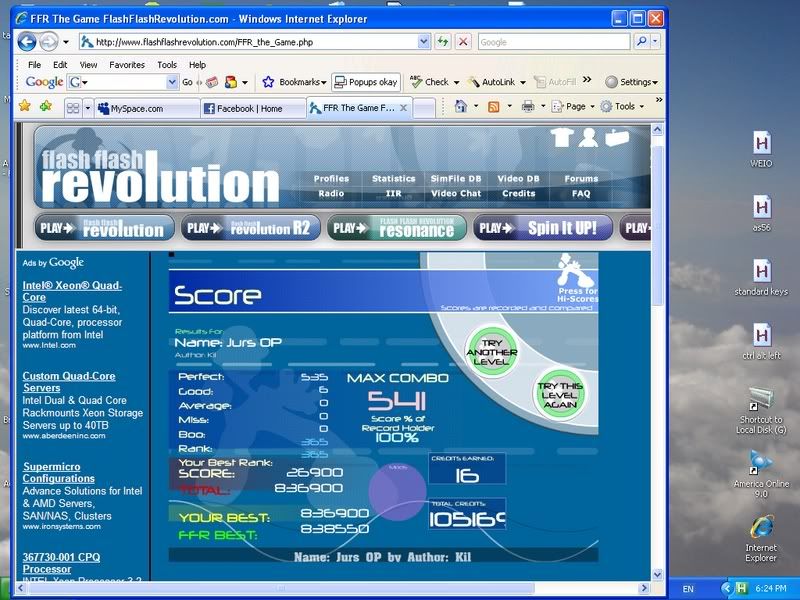This screenshot has height=600, width=800.
Task: Open recent pages dropdown next to Forward
Action: click(x=66, y=42)
